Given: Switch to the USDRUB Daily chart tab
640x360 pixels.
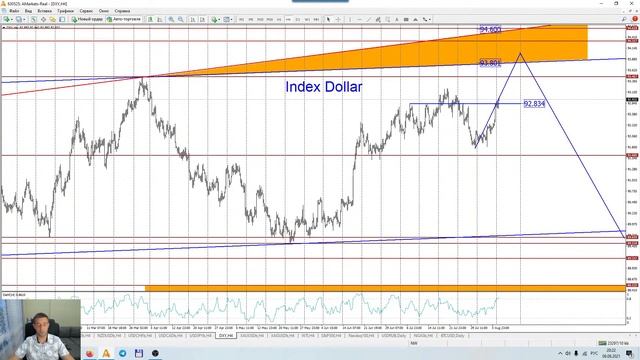Looking at the screenshot, I should (x=394, y=336).
